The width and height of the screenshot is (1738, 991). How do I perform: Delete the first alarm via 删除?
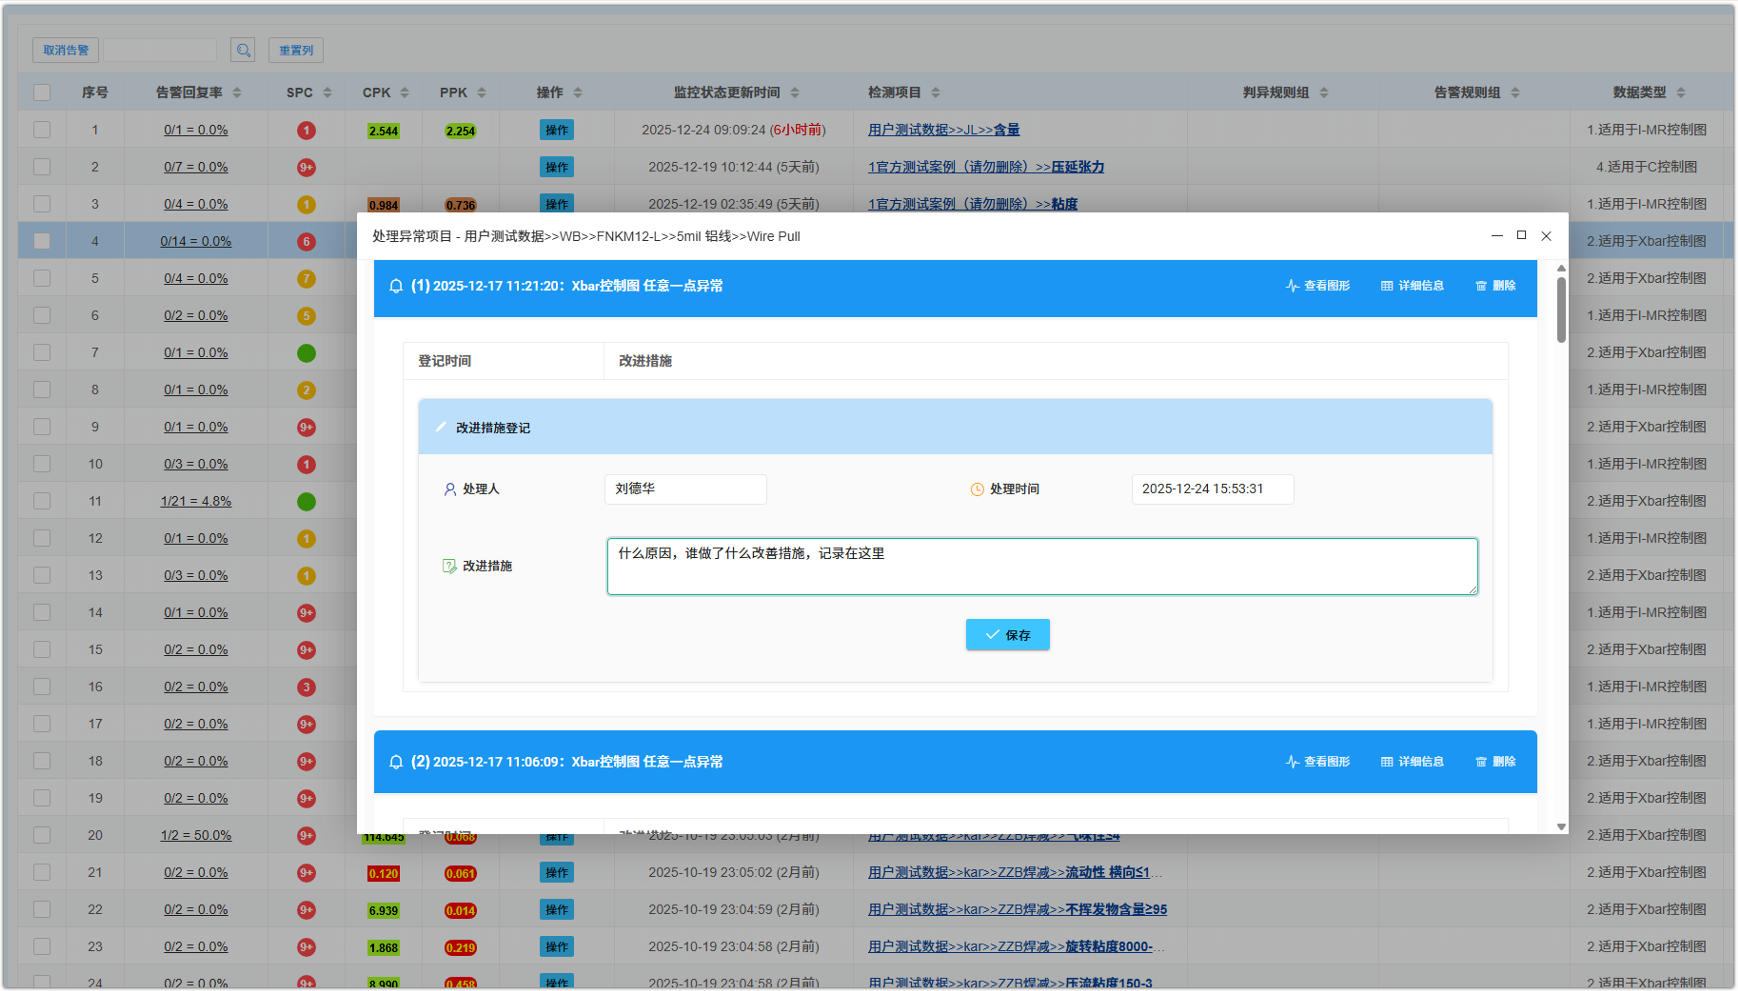1495,286
